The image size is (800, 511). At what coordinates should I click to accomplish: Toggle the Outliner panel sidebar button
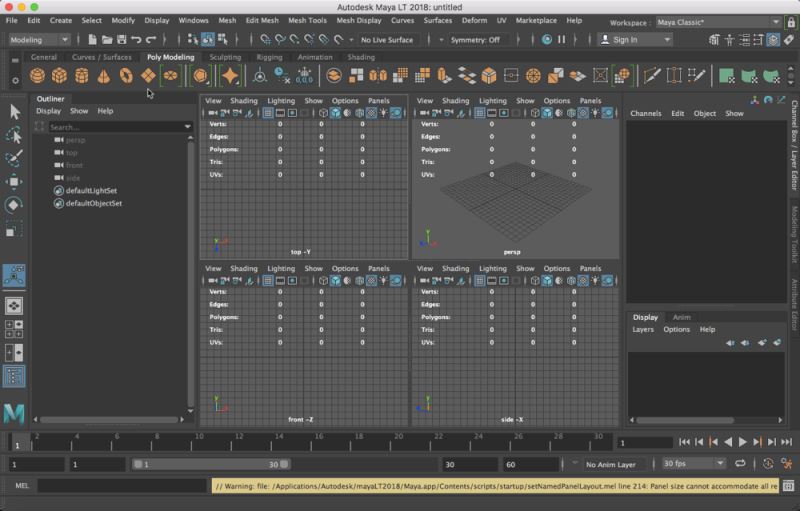(14, 376)
